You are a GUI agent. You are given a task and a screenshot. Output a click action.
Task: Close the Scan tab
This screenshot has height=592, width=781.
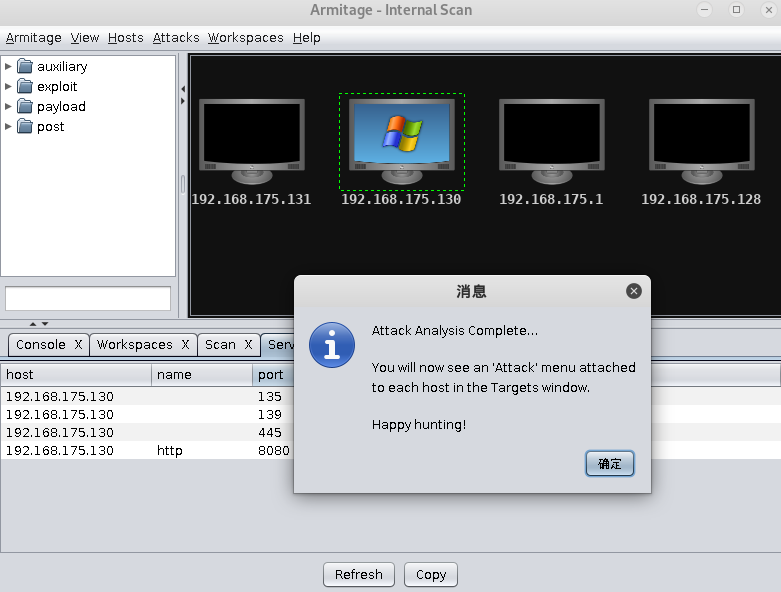(248, 345)
